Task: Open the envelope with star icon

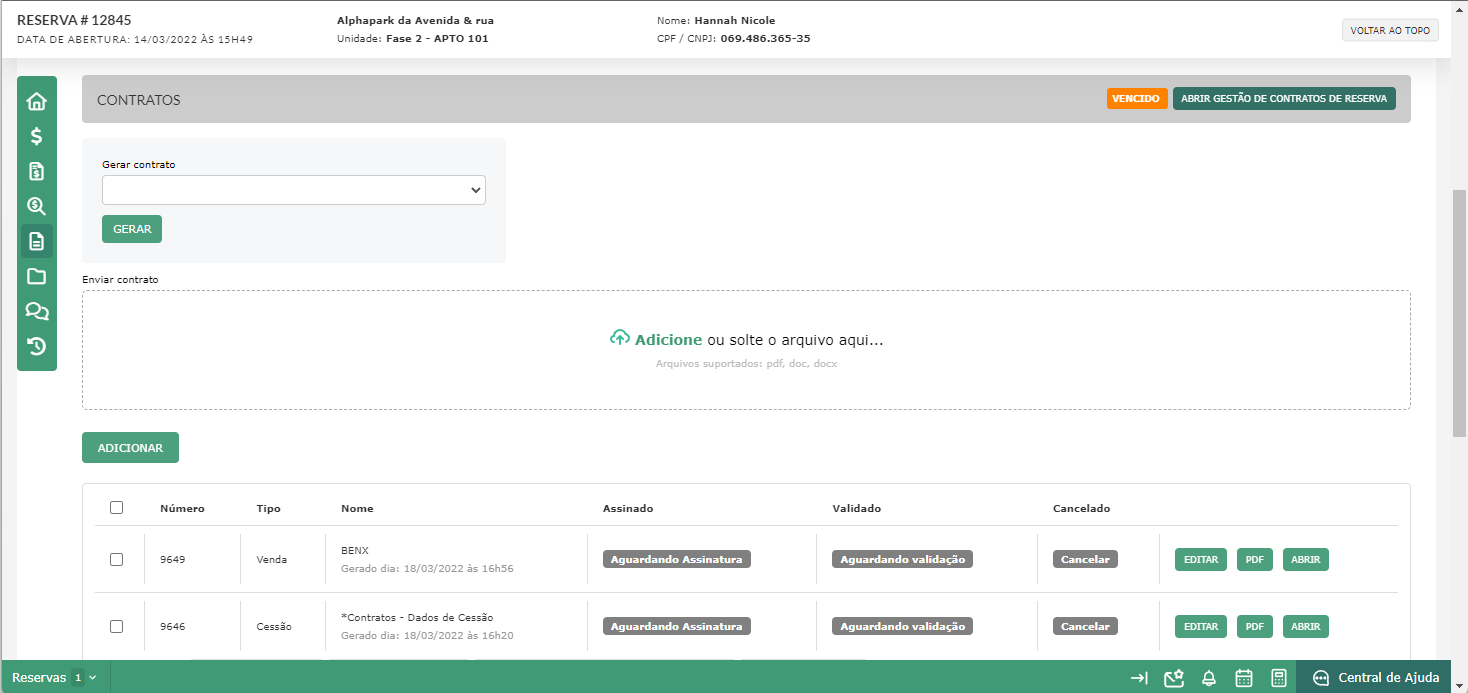Action: (1174, 678)
